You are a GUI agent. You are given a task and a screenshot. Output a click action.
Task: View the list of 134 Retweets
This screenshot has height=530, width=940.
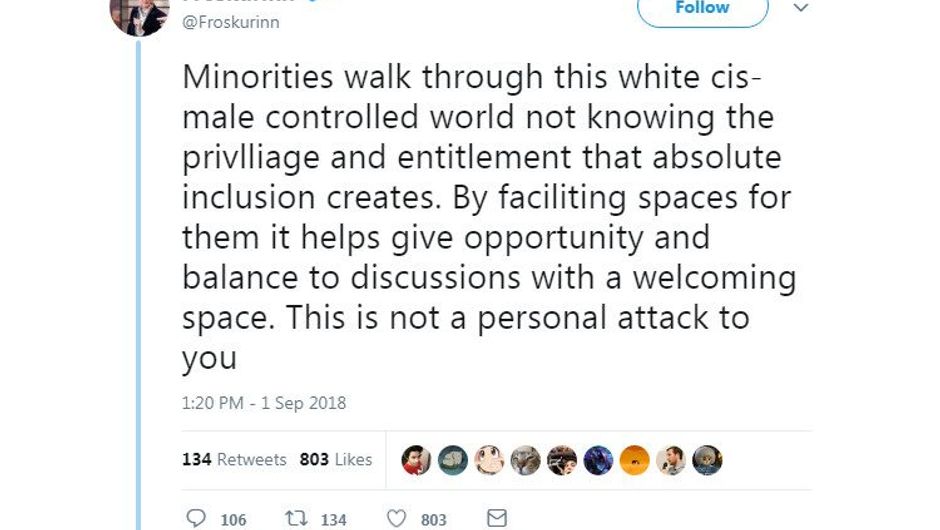click(234, 459)
